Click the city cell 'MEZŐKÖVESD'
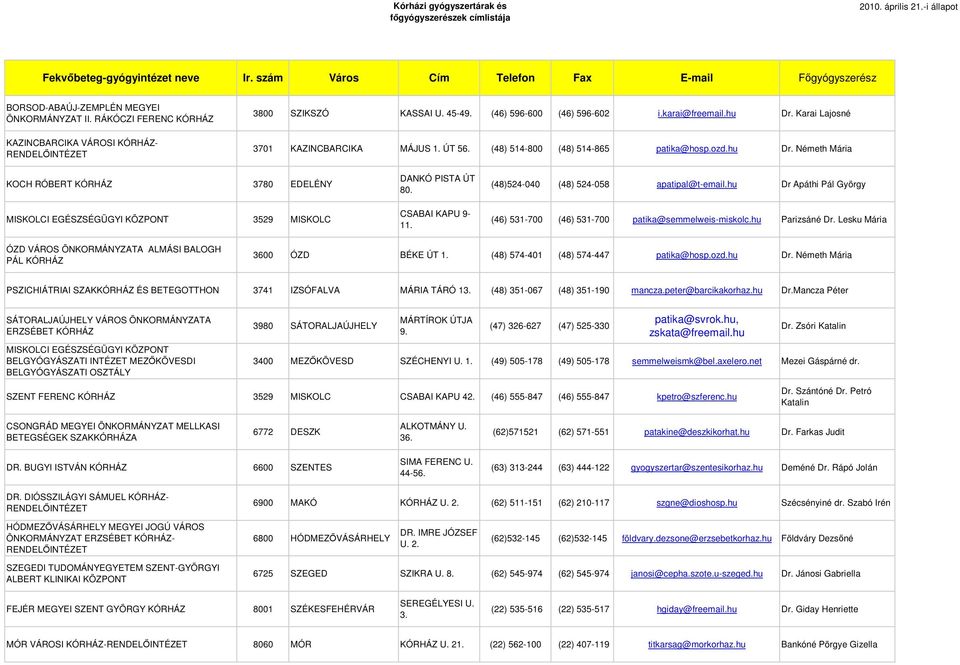 [322, 361]
